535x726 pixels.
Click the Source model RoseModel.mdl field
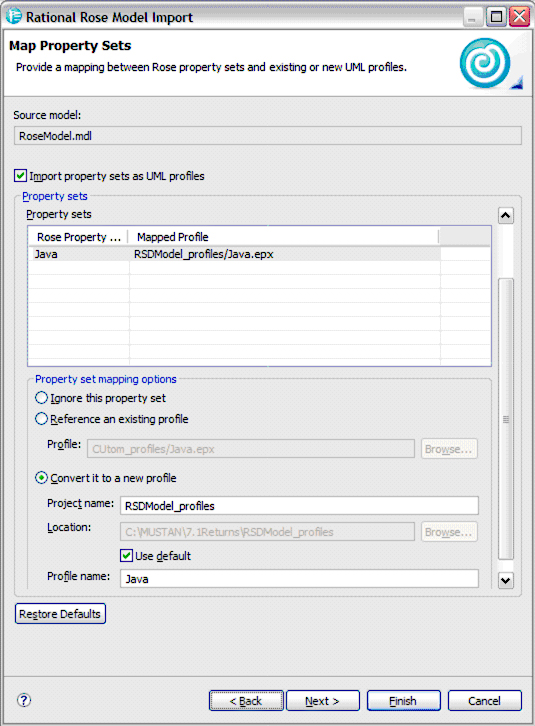tap(268, 136)
